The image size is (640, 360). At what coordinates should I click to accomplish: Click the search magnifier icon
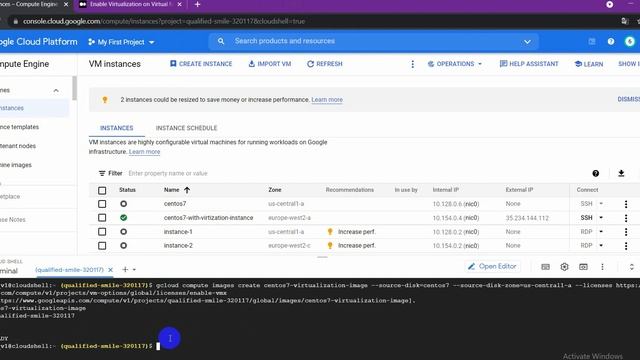221,41
